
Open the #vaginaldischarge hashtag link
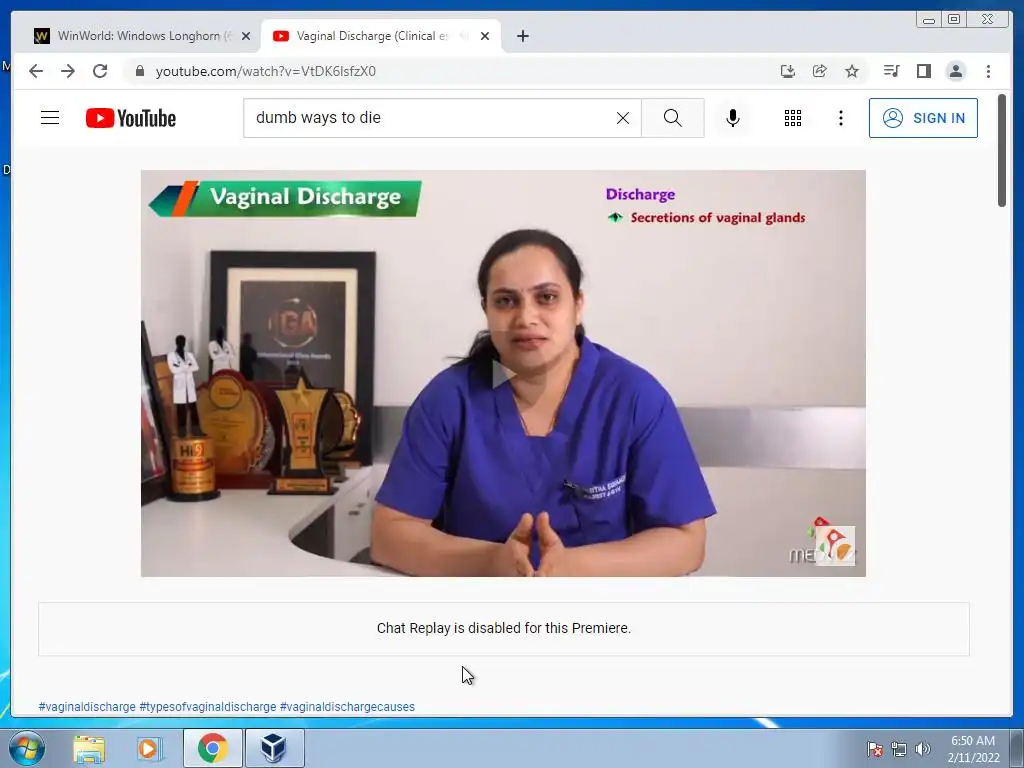tap(87, 707)
